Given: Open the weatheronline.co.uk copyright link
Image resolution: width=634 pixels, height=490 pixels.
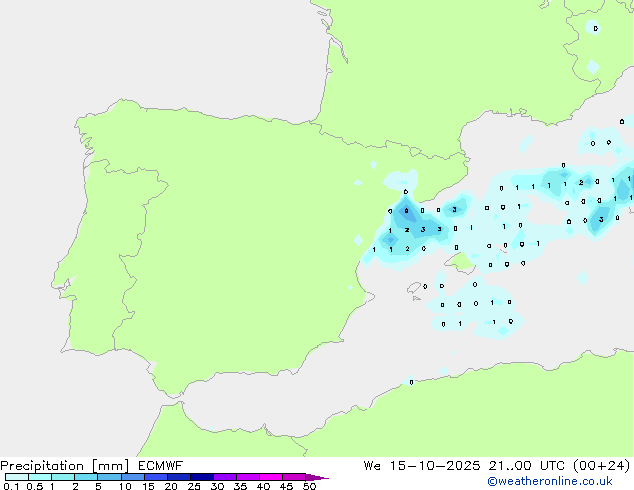Looking at the screenshot, I should 549,481.
